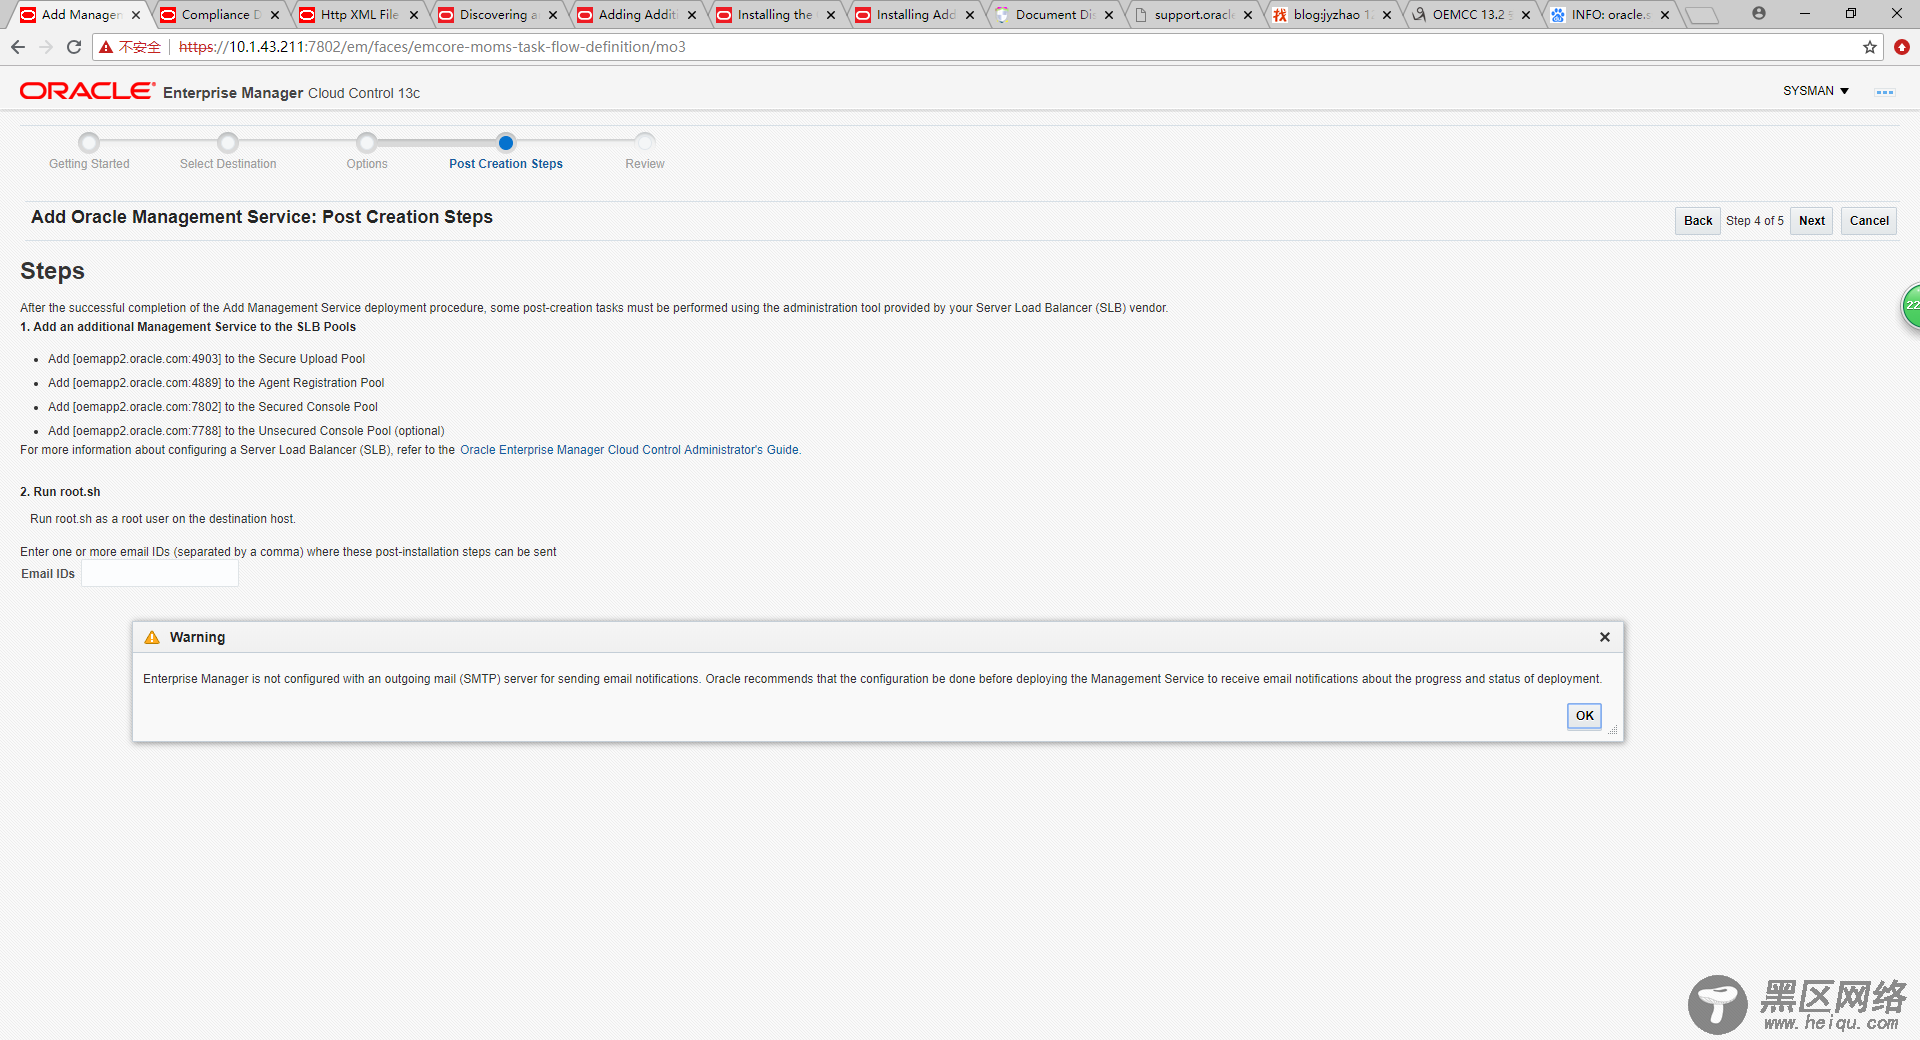
Task: Click the Email IDs input field
Action: [x=160, y=574]
